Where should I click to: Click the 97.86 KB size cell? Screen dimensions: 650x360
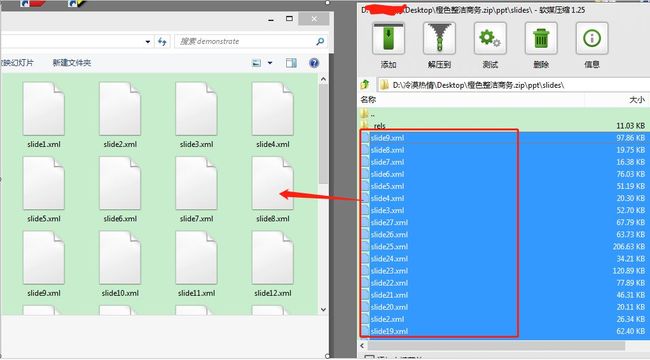click(631, 138)
